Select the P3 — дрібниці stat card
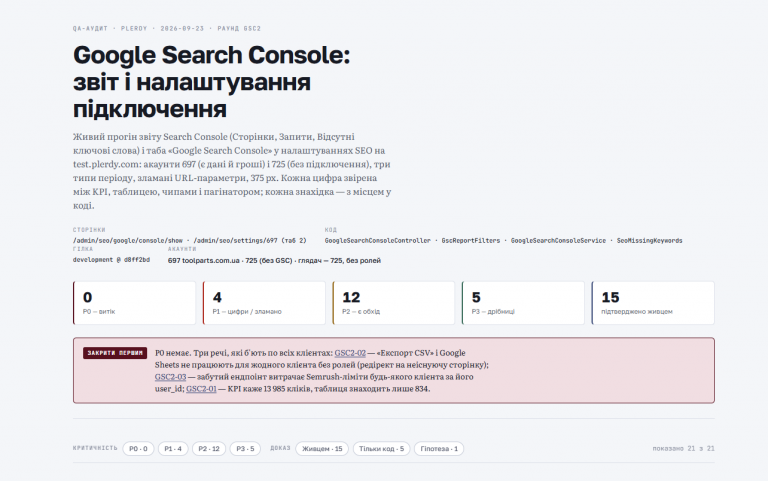The image size is (768, 481). pyautogui.click(x=523, y=303)
